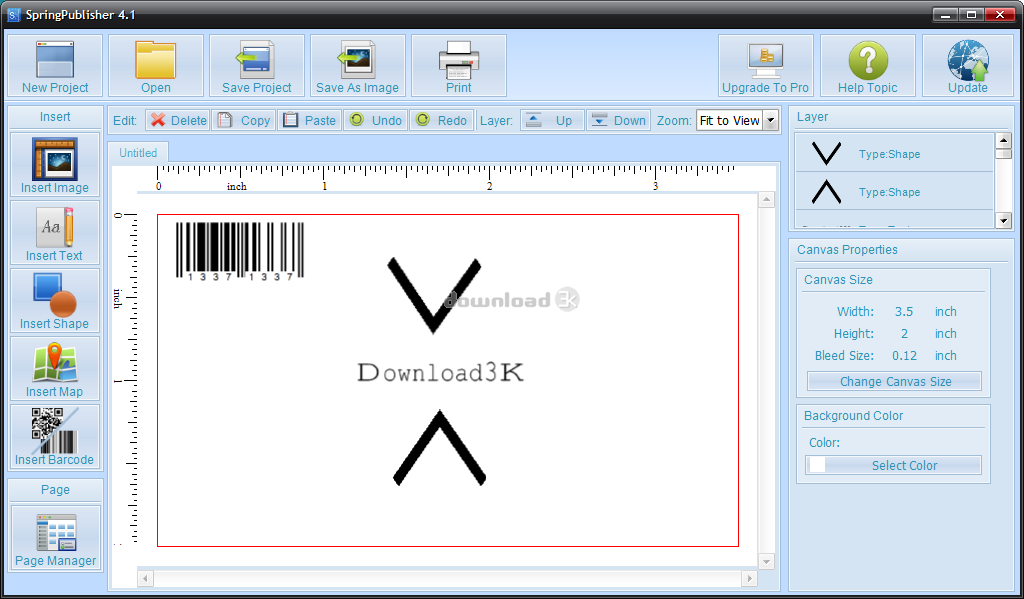Select the V shape on canvas
1024x599 pixels.
coord(434,296)
